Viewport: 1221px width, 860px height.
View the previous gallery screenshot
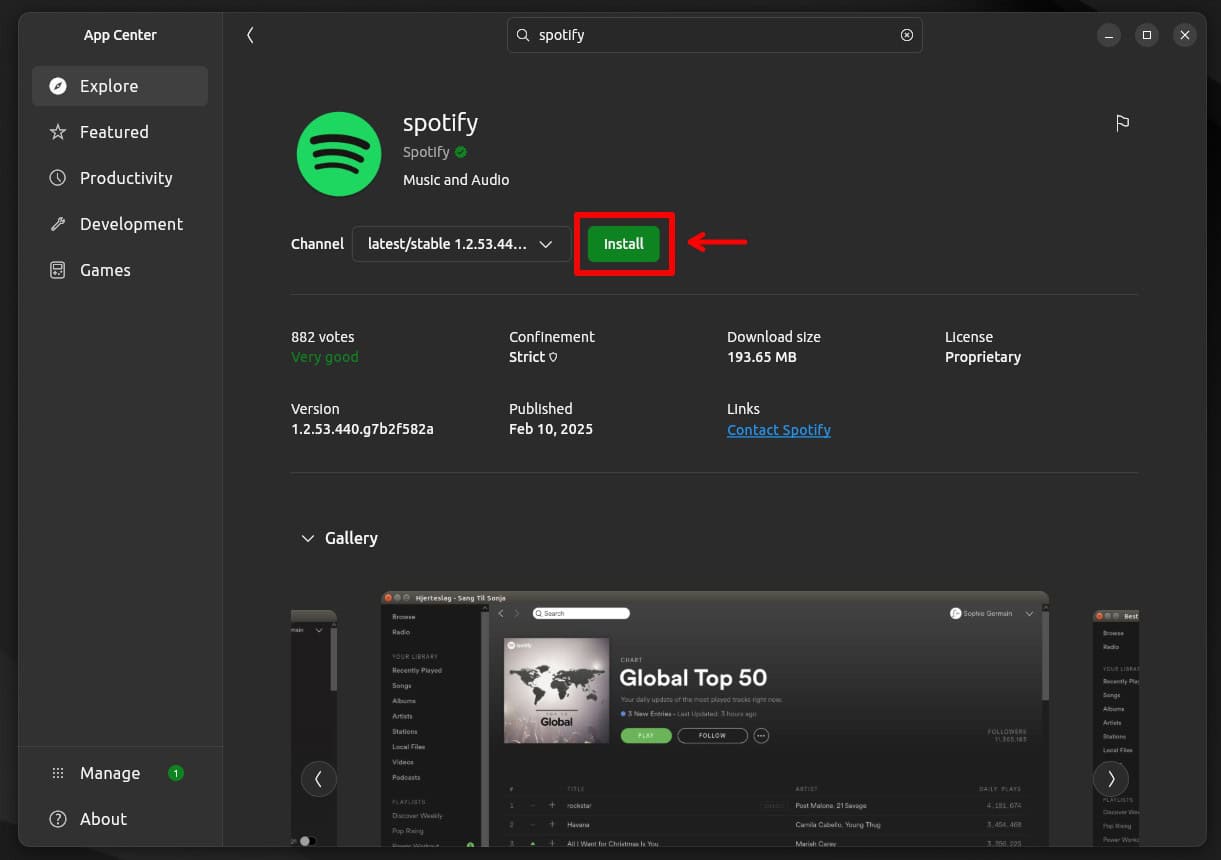click(x=318, y=778)
